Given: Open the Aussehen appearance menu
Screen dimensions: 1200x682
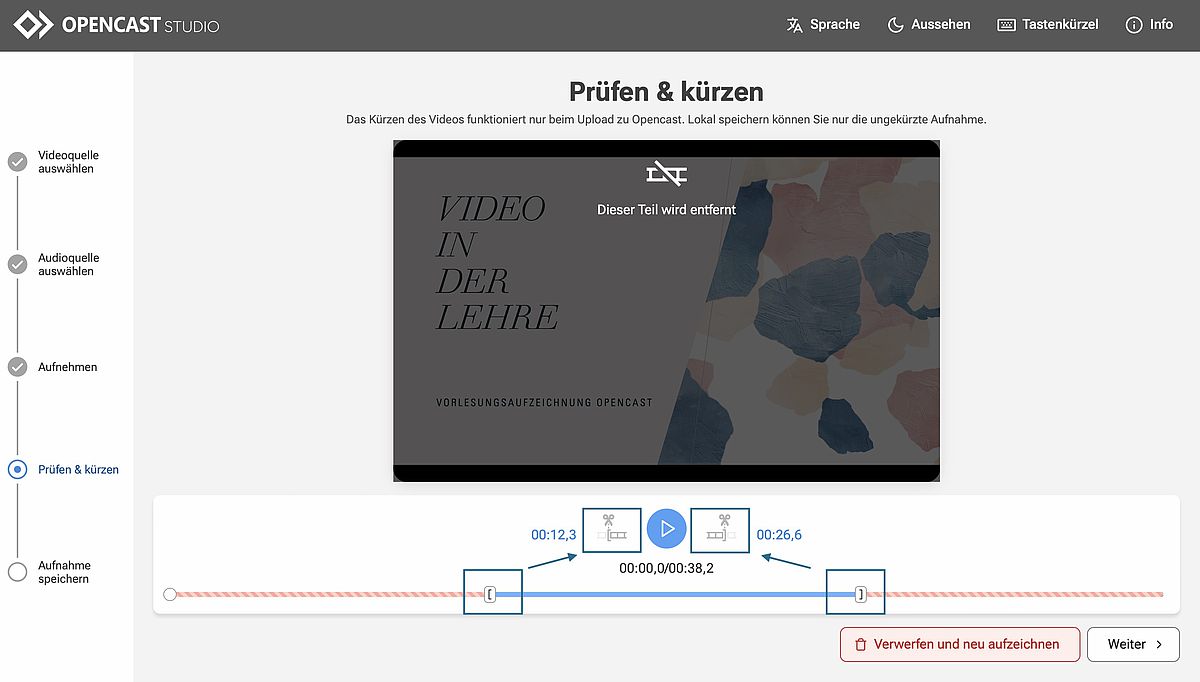Looking at the screenshot, I should click(929, 25).
